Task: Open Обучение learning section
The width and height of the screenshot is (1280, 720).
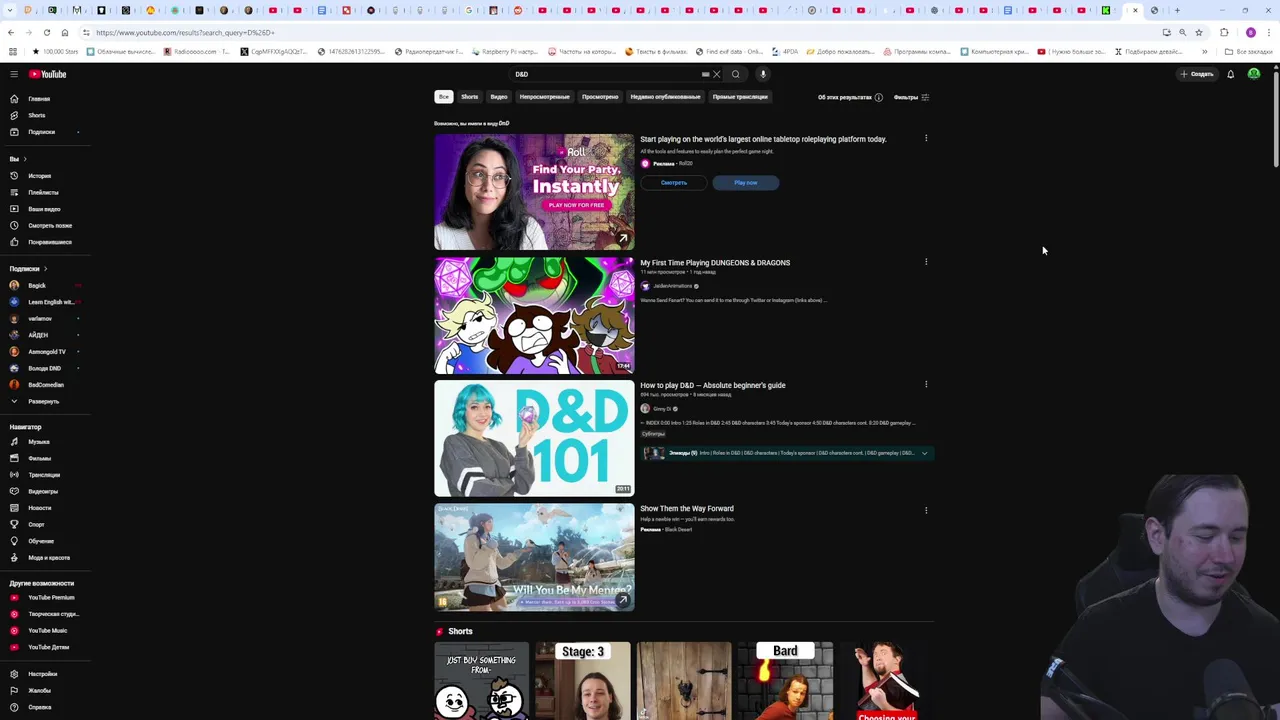Action: coord(40,541)
